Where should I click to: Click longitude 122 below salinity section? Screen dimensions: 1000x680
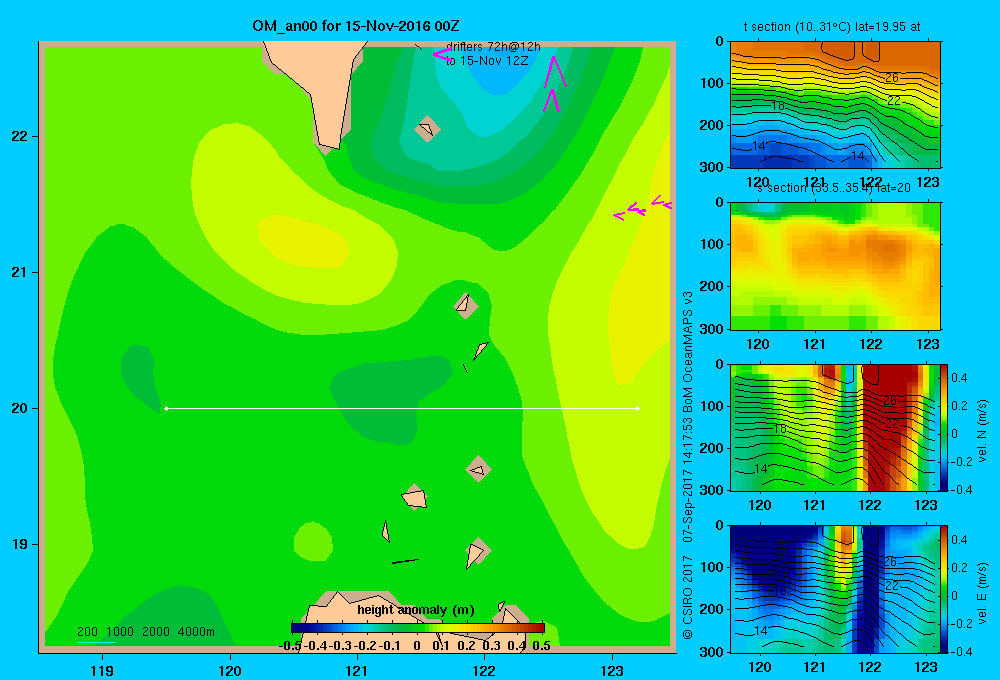[871, 344]
